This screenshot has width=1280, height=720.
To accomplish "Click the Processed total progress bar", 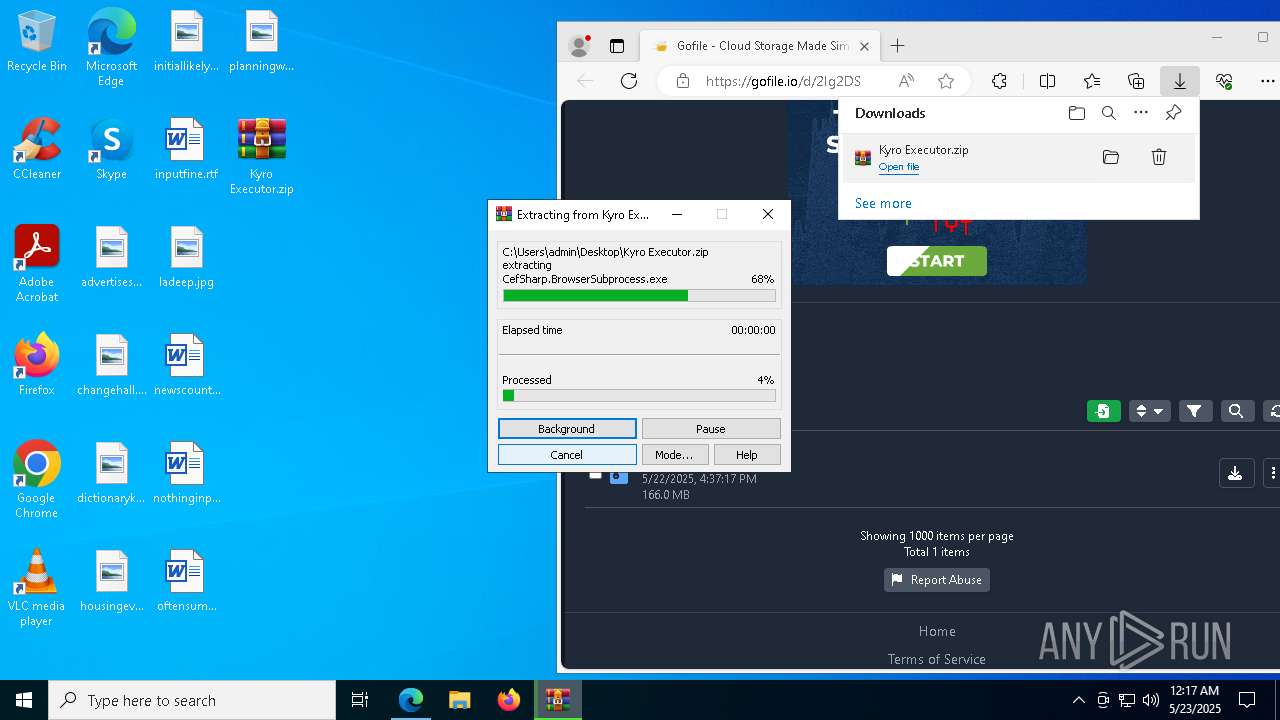I will tap(639, 396).
